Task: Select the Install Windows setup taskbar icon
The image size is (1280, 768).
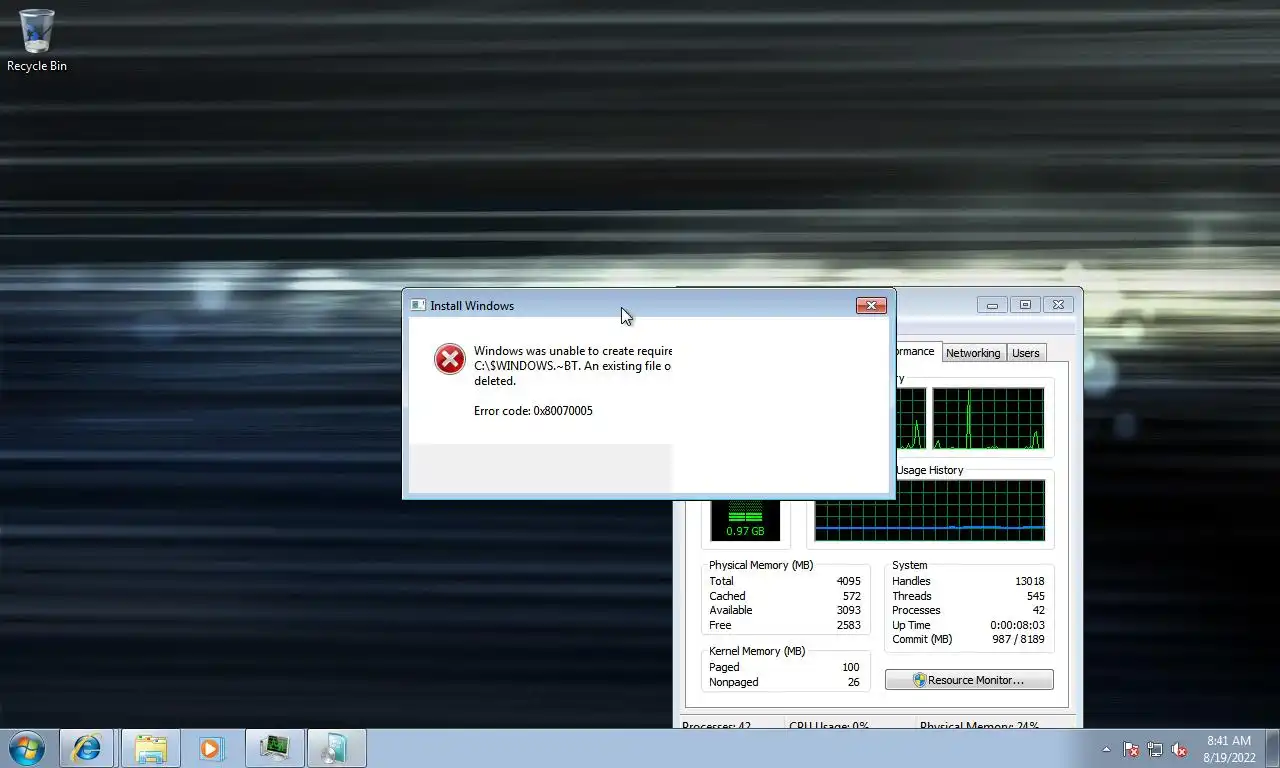Action: pos(336,748)
